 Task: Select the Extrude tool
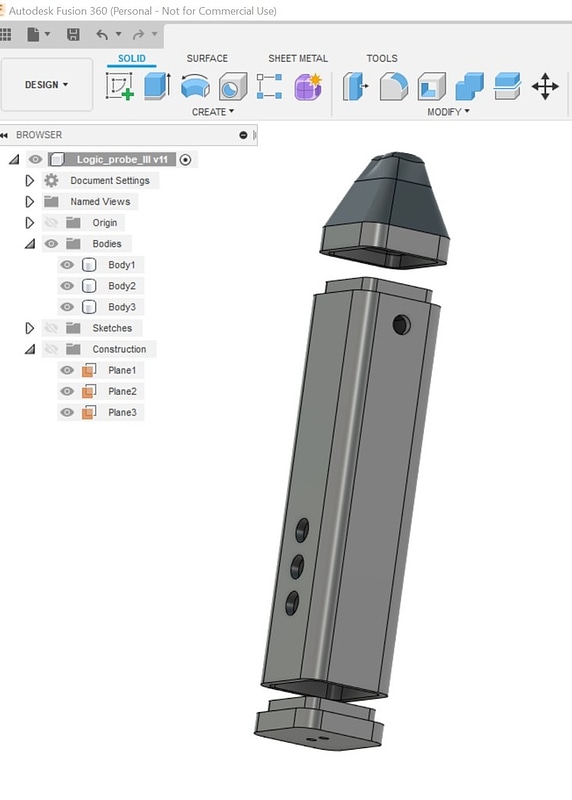tap(157, 86)
